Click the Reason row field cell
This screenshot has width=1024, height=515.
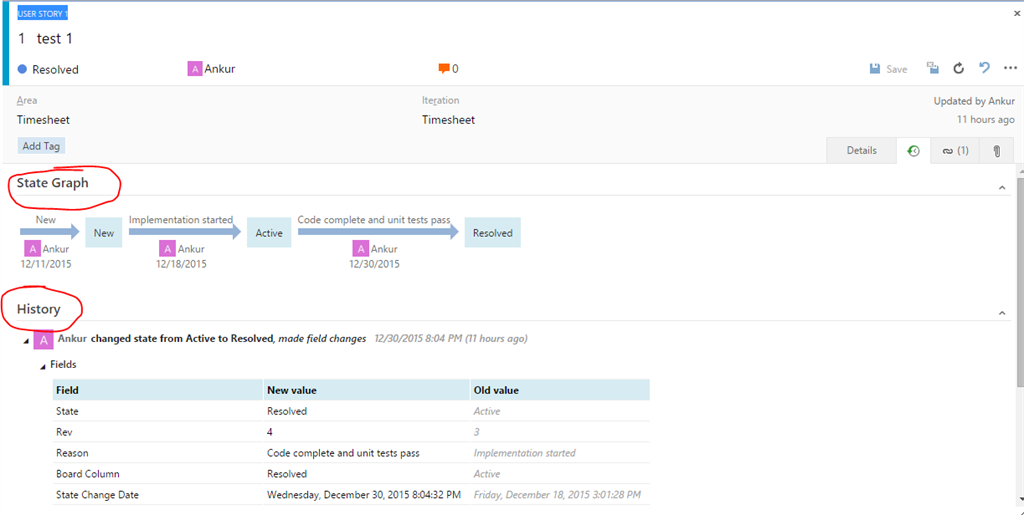157,453
